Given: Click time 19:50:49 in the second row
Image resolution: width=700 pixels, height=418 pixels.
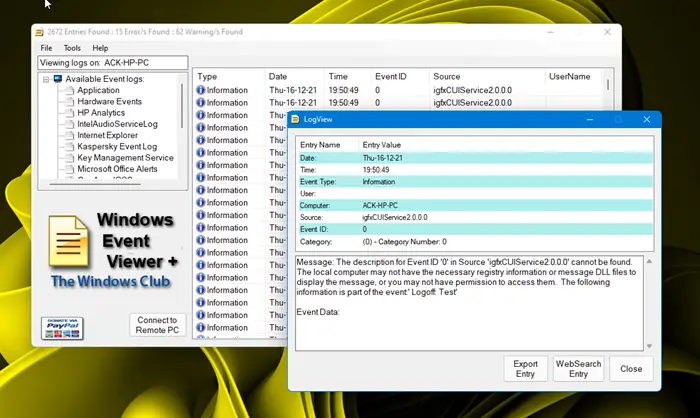Looking at the screenshot, I should tap(343, 103).
